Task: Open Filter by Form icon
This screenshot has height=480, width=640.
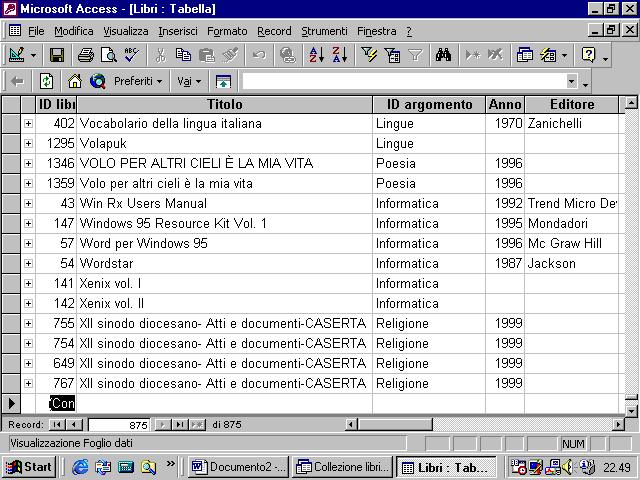Action: pyautogui.click(x=392, y=55)
